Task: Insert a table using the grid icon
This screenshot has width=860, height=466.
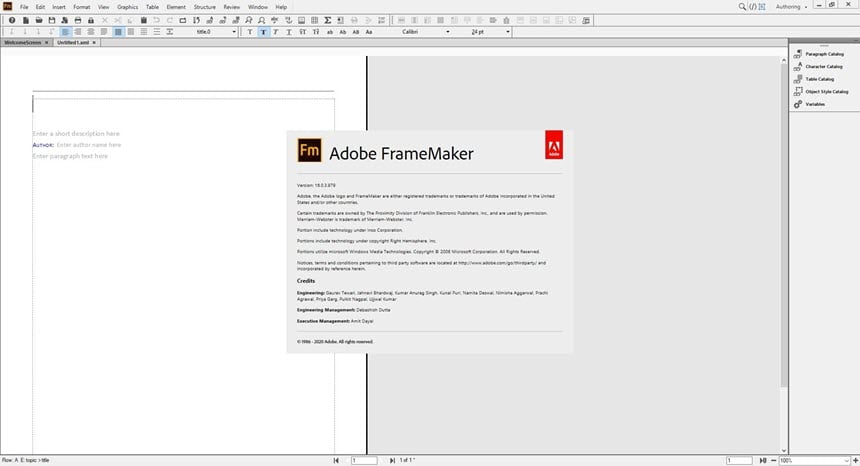Action: (314, 20)
